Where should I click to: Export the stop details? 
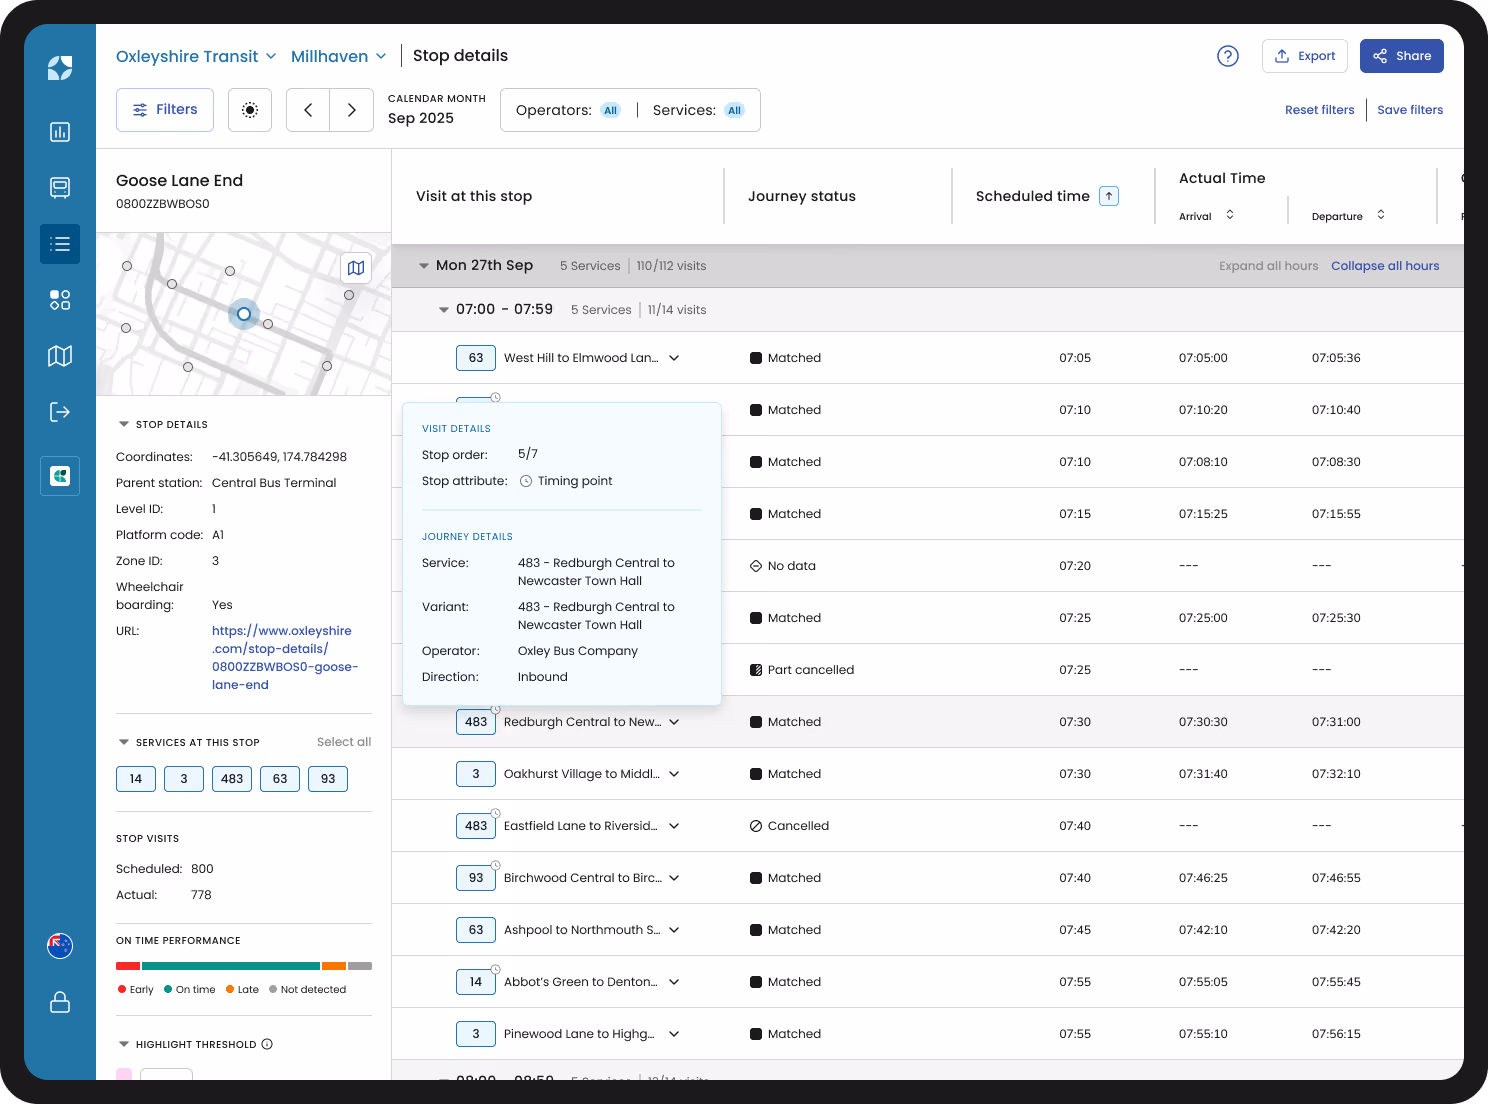(x=1305, y=56)
